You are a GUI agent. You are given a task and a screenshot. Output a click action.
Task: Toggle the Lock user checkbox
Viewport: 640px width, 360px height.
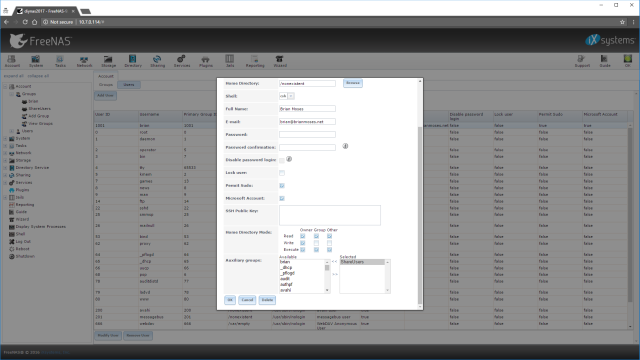point(282,173)
